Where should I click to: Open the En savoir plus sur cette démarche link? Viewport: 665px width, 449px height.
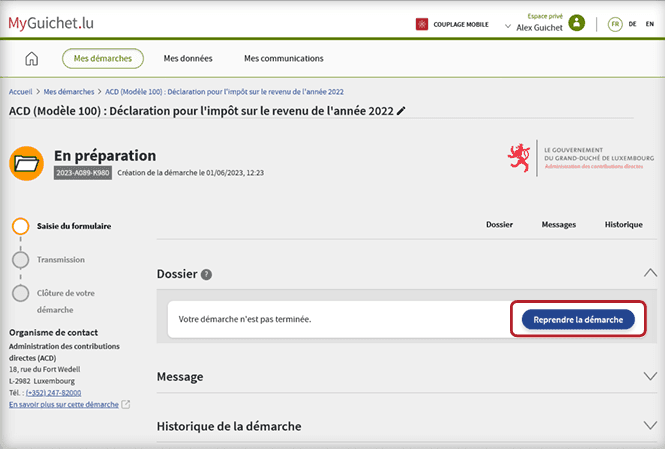[x=63, y=404]
